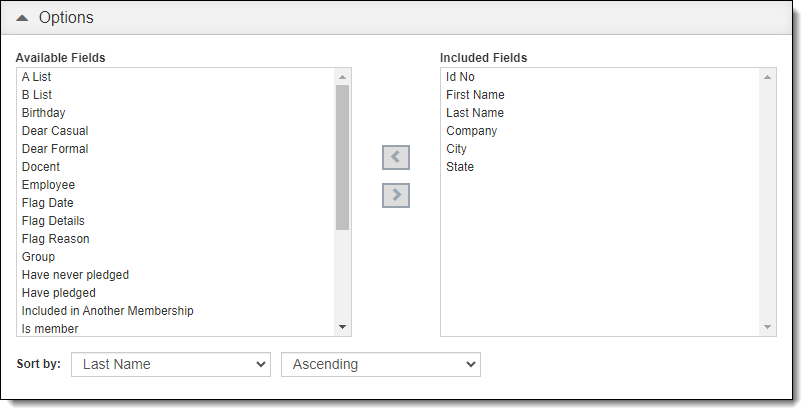This screenshot has width=808, height=415.
Task: Select Birthday in Available Fields
Action: [43, 113]
